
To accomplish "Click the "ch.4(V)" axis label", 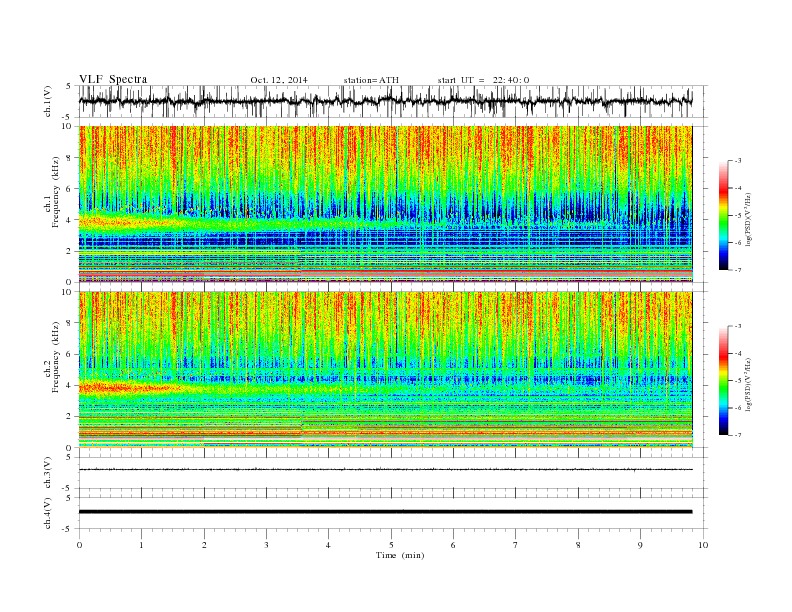I will [47, 513].
